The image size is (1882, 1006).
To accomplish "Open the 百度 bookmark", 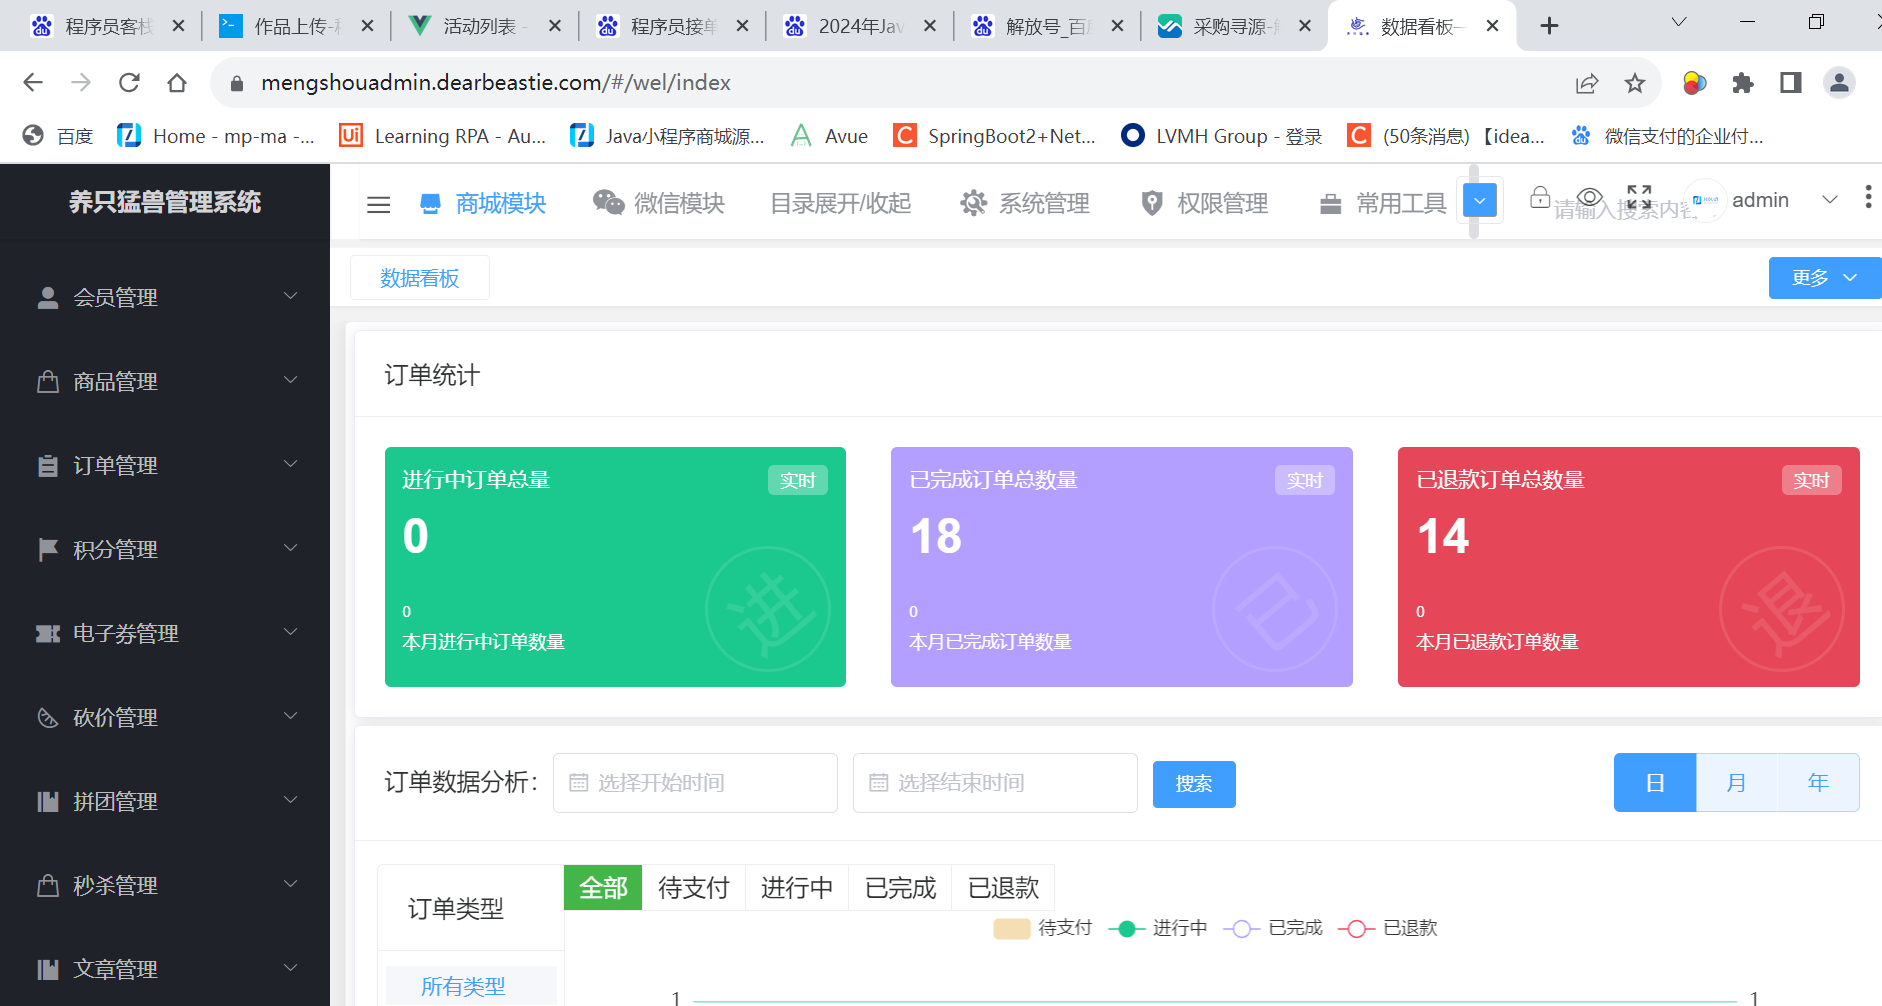I will 58,136.
